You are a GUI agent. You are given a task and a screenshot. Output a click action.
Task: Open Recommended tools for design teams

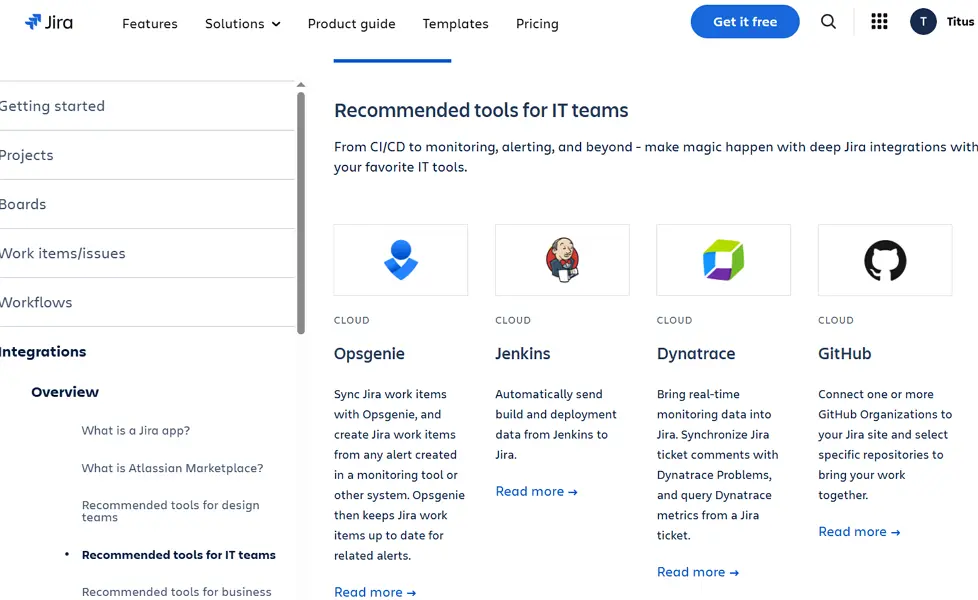(170, 511)
